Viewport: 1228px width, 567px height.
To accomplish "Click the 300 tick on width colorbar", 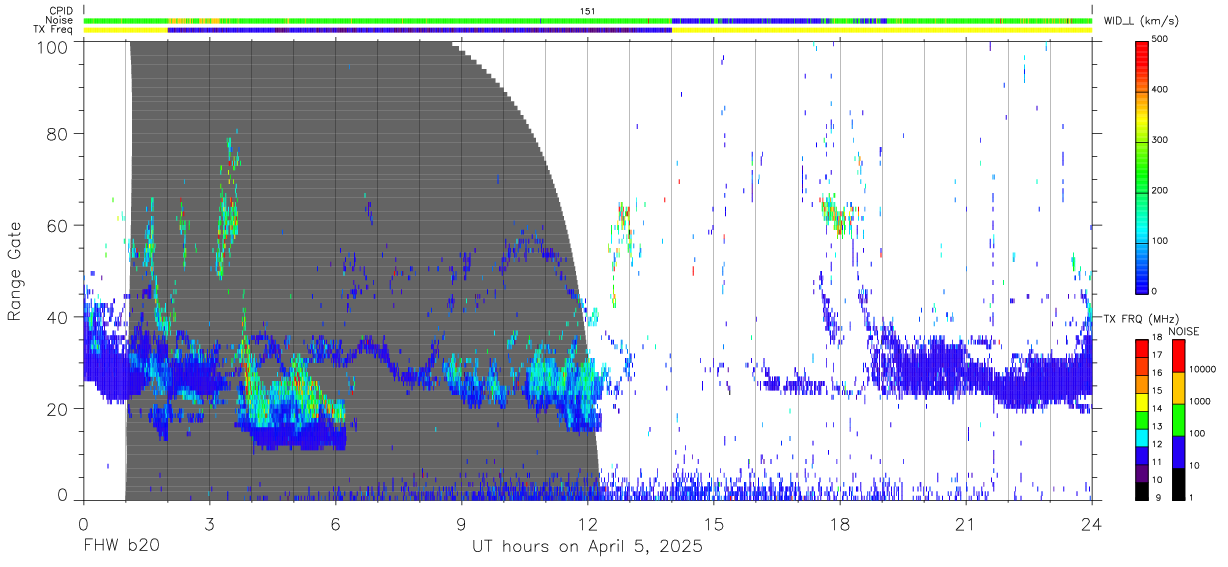I will tap(1162, 140).
